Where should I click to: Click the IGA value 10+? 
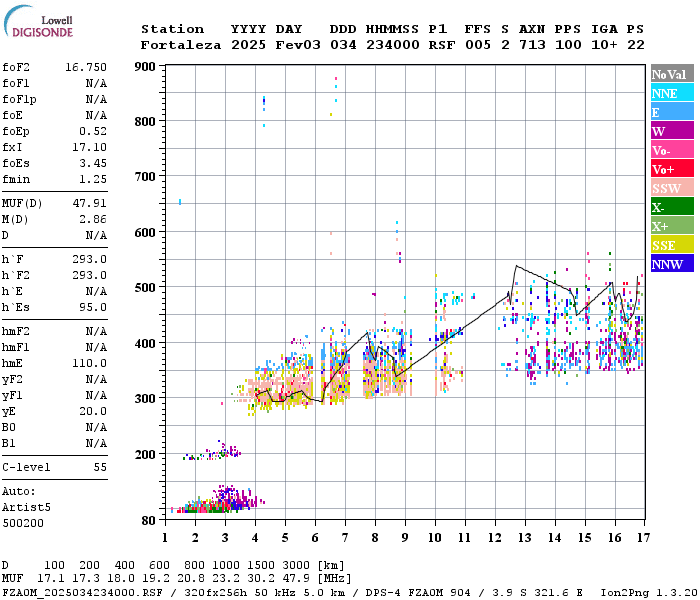coord(604,45)
